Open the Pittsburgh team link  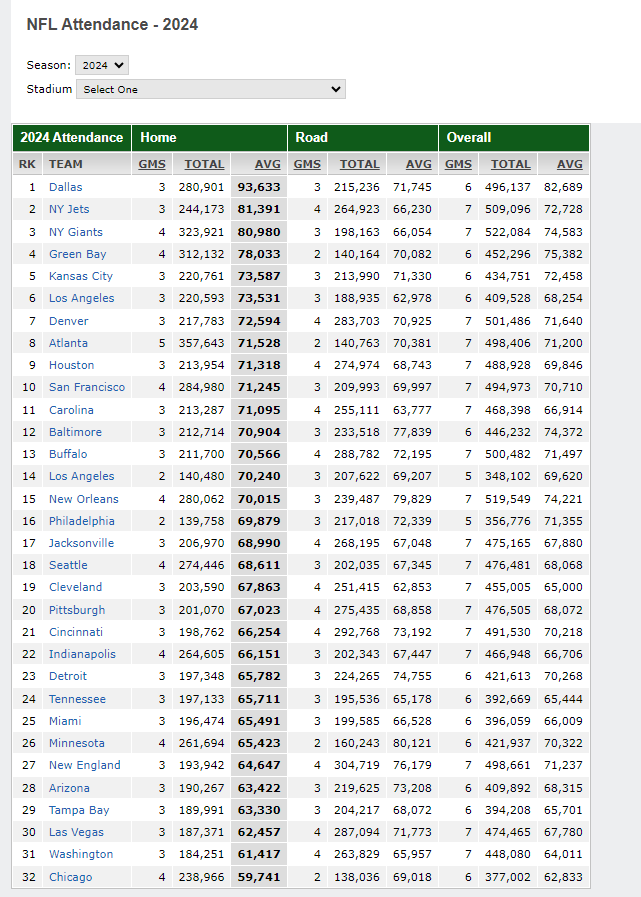pyautogui.click(x=77, y=610)
